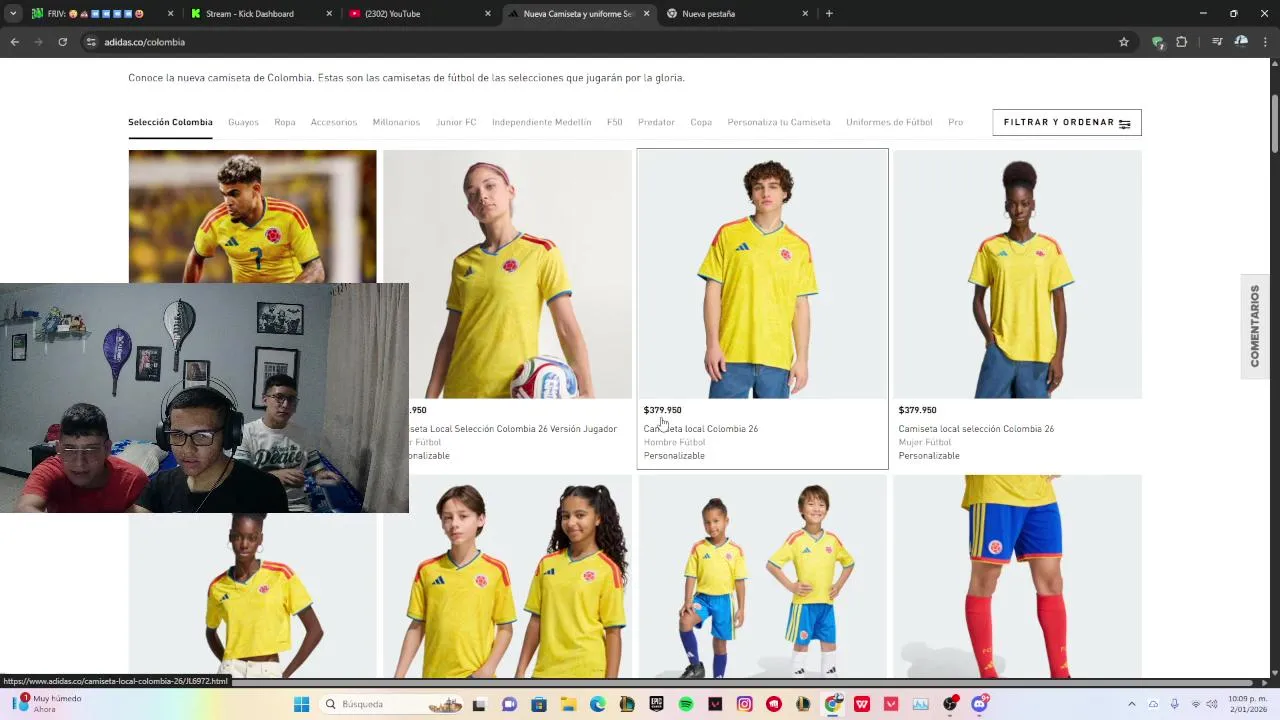Close the YouTube tab
Image resolution: width=1280 pixels, height=720 pixels.
(x=488, y=14)
